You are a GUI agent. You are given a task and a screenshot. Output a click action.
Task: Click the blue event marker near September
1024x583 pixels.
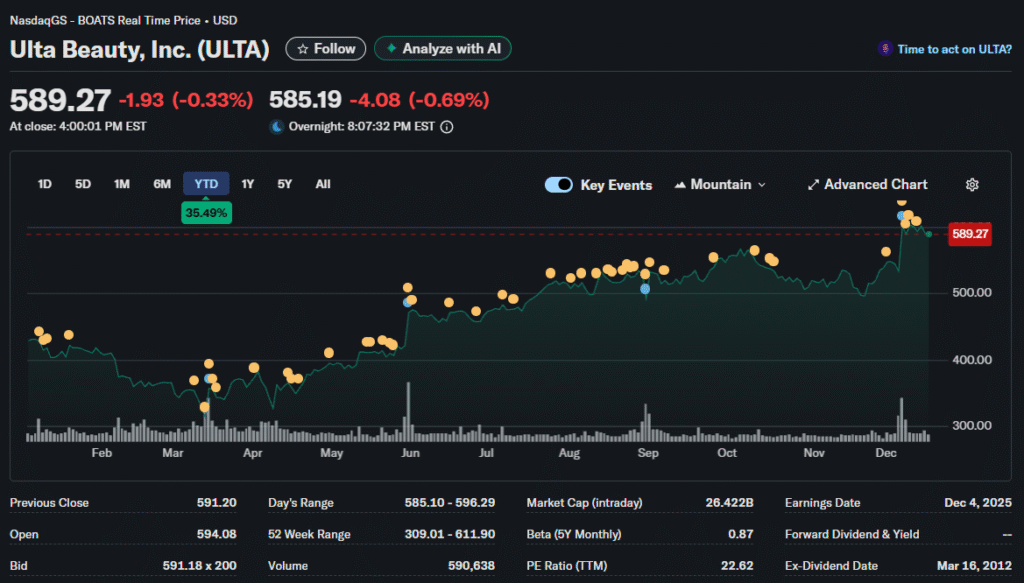pos(645,289)
